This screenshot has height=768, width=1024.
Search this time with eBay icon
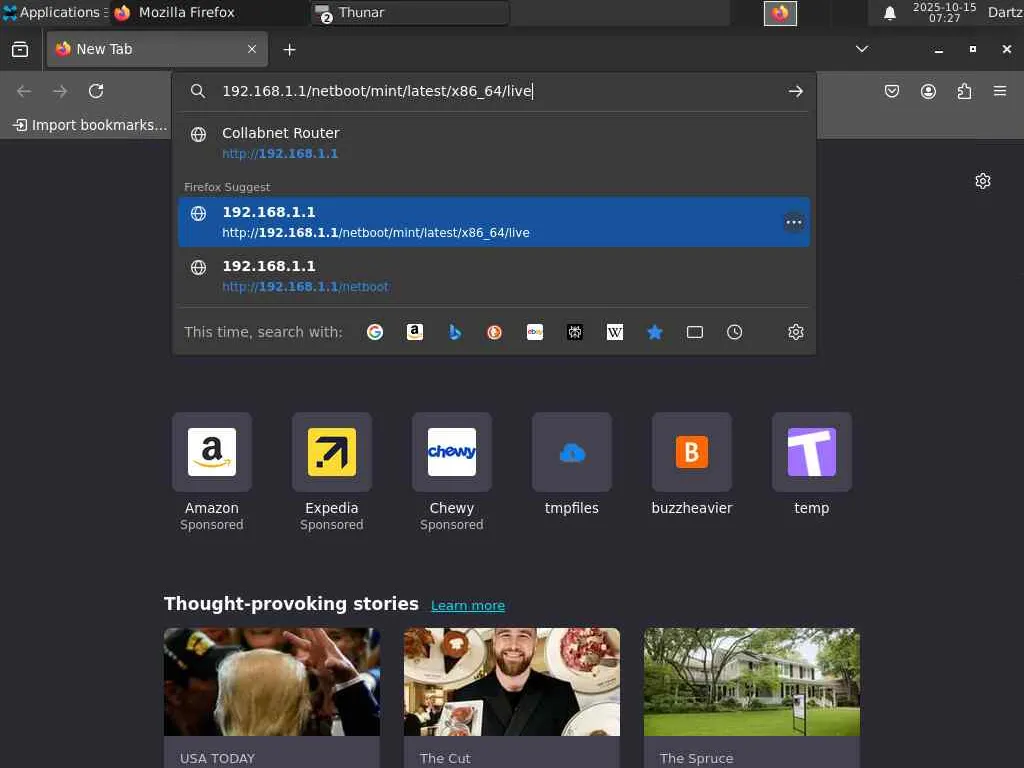535,332
